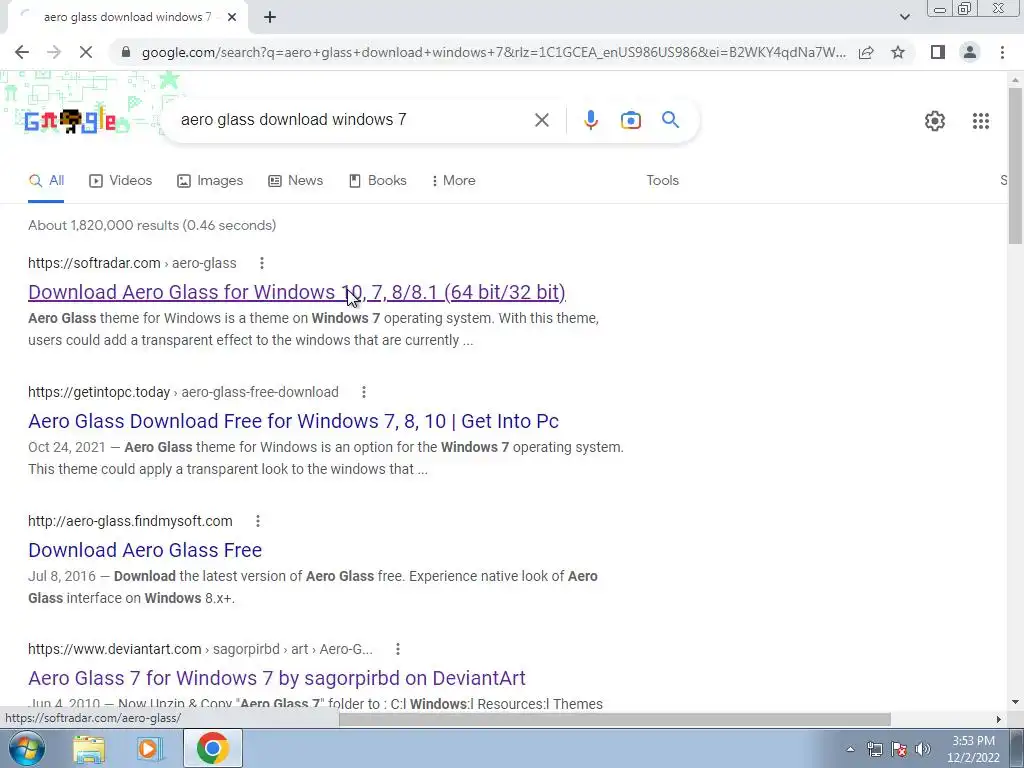1024x768 pixels.
Task: Toggle the Chrome side panel
Action: 938,52
